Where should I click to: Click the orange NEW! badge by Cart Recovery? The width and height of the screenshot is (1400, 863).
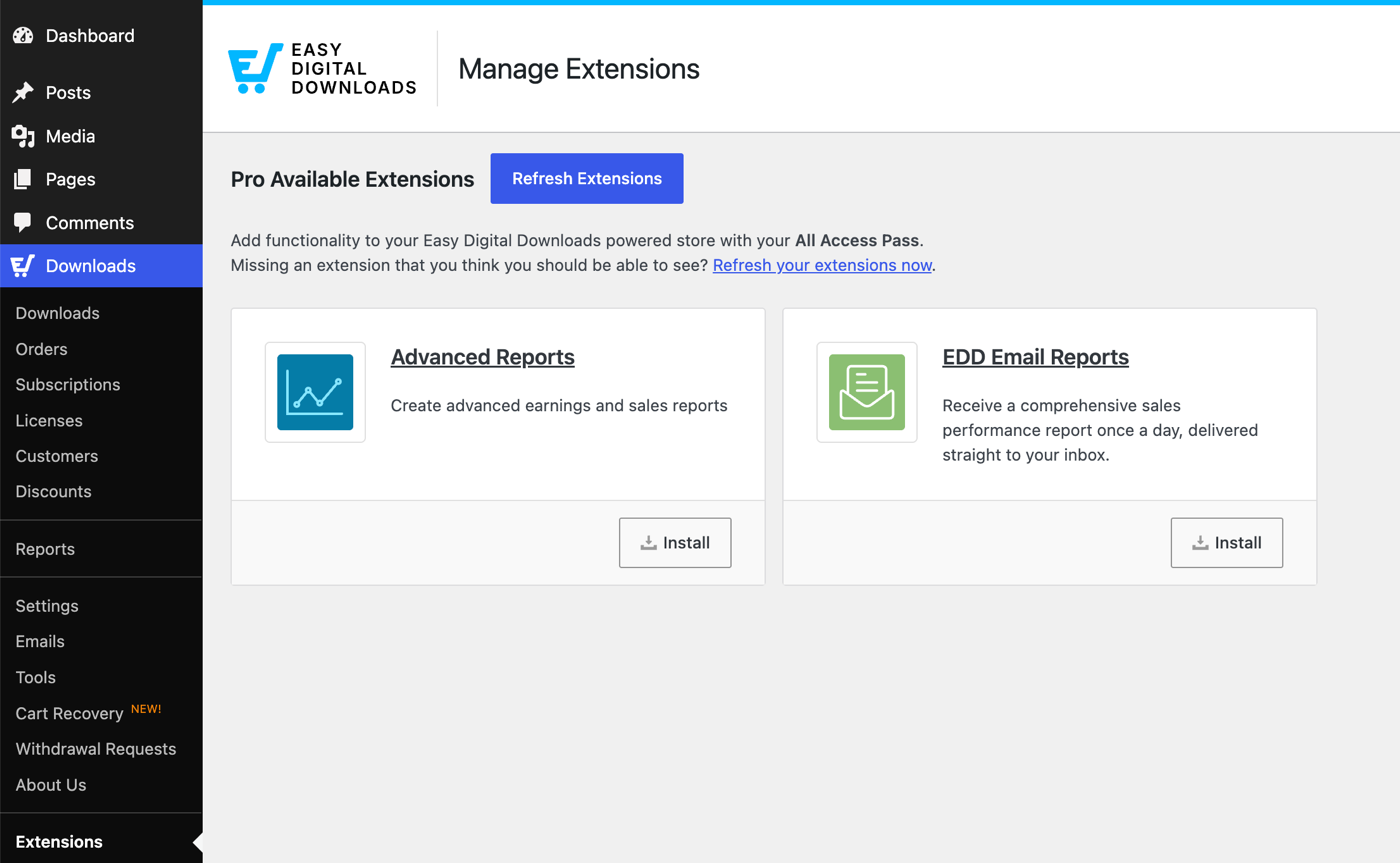point(146,709)
